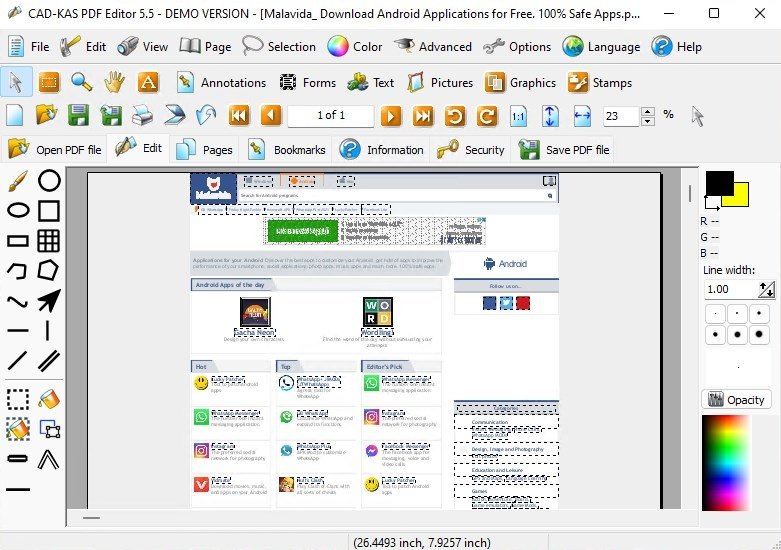Select the square shape tool
The width and height of the screenshot is (781, 550).
[49, 210]
